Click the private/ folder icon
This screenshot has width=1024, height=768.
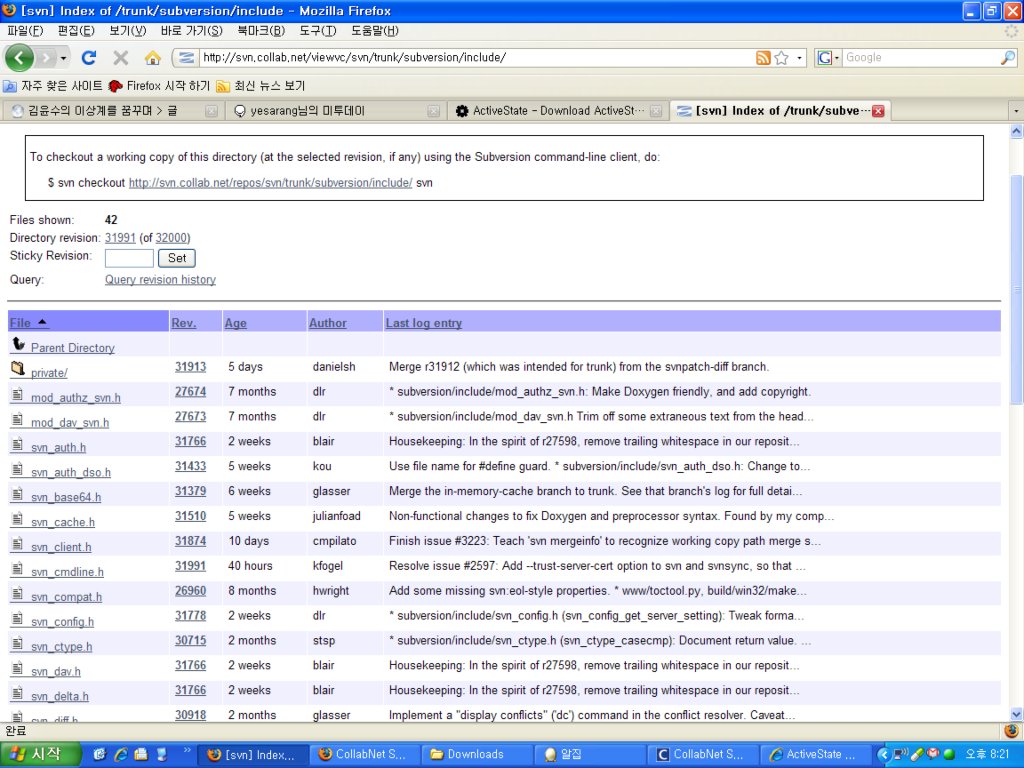tap(18, 368)
